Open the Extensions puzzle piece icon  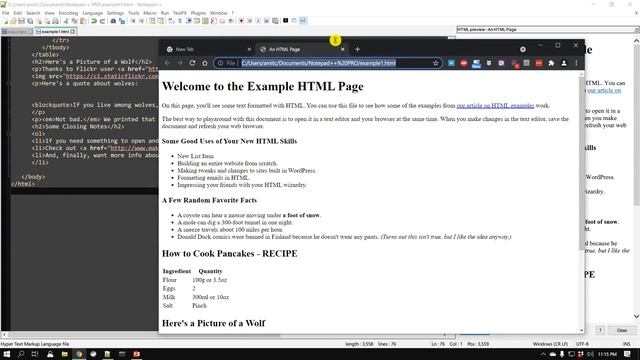click(551, 63)
